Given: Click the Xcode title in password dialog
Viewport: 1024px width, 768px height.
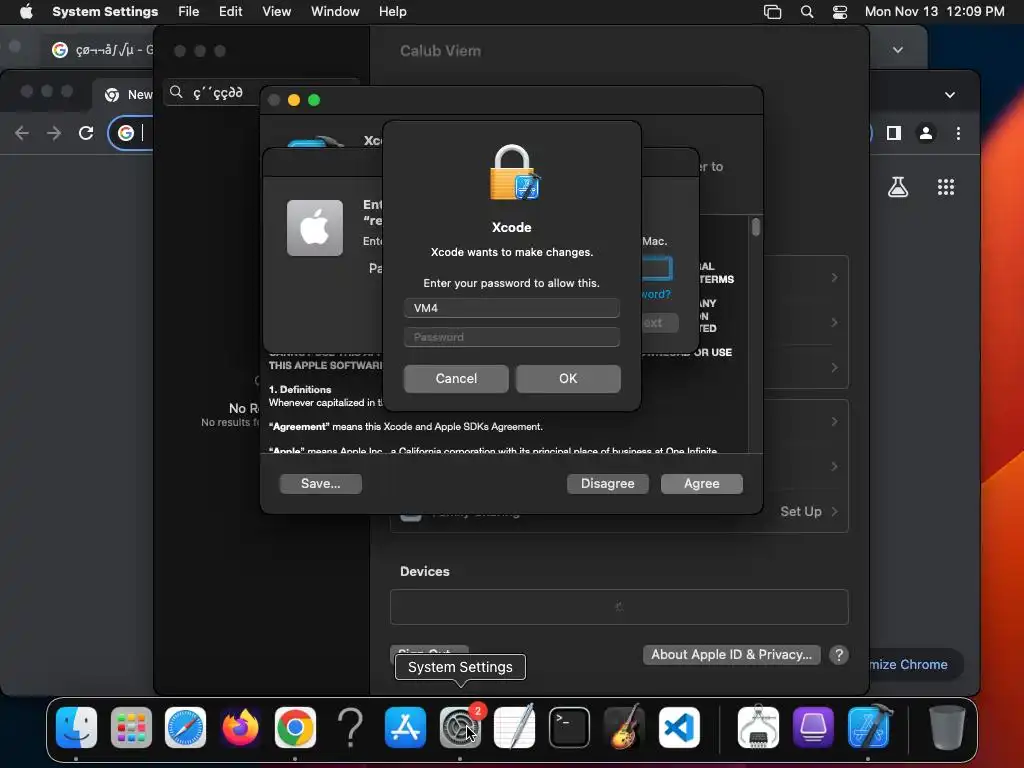Looking at the screenshot, I should tap(511, 227).
